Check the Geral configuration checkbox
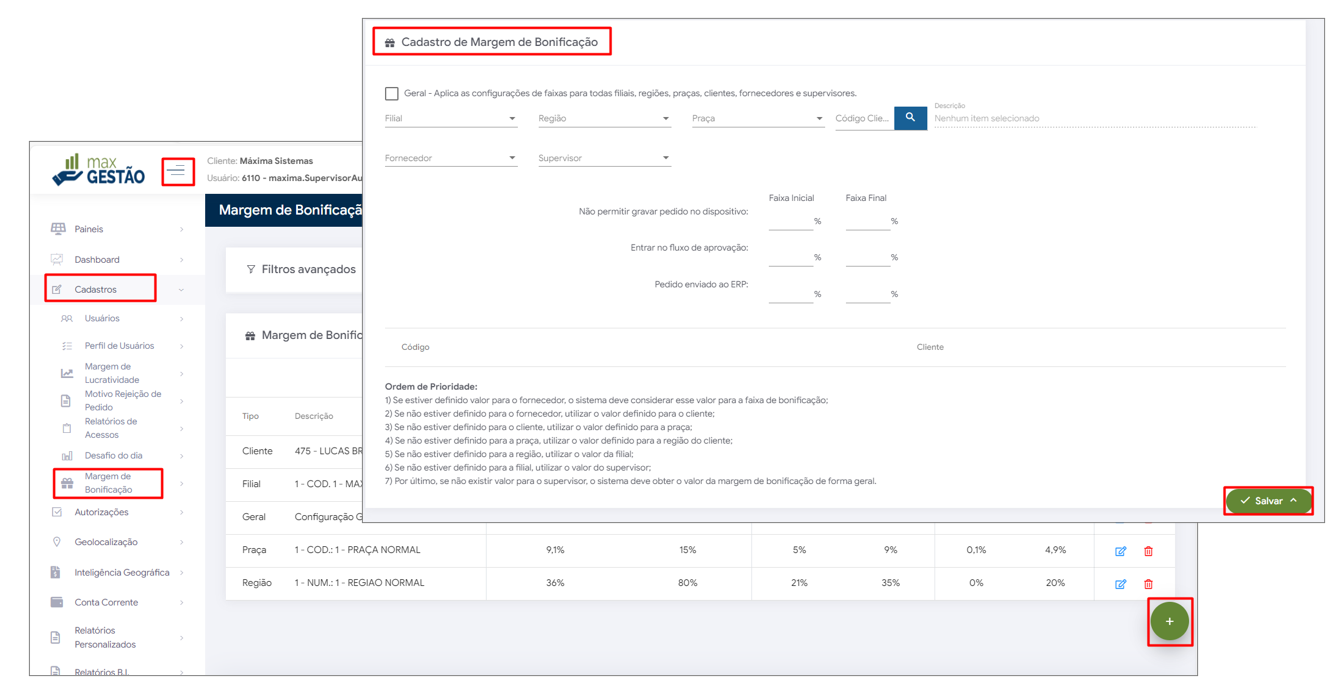 pos(392,94)
